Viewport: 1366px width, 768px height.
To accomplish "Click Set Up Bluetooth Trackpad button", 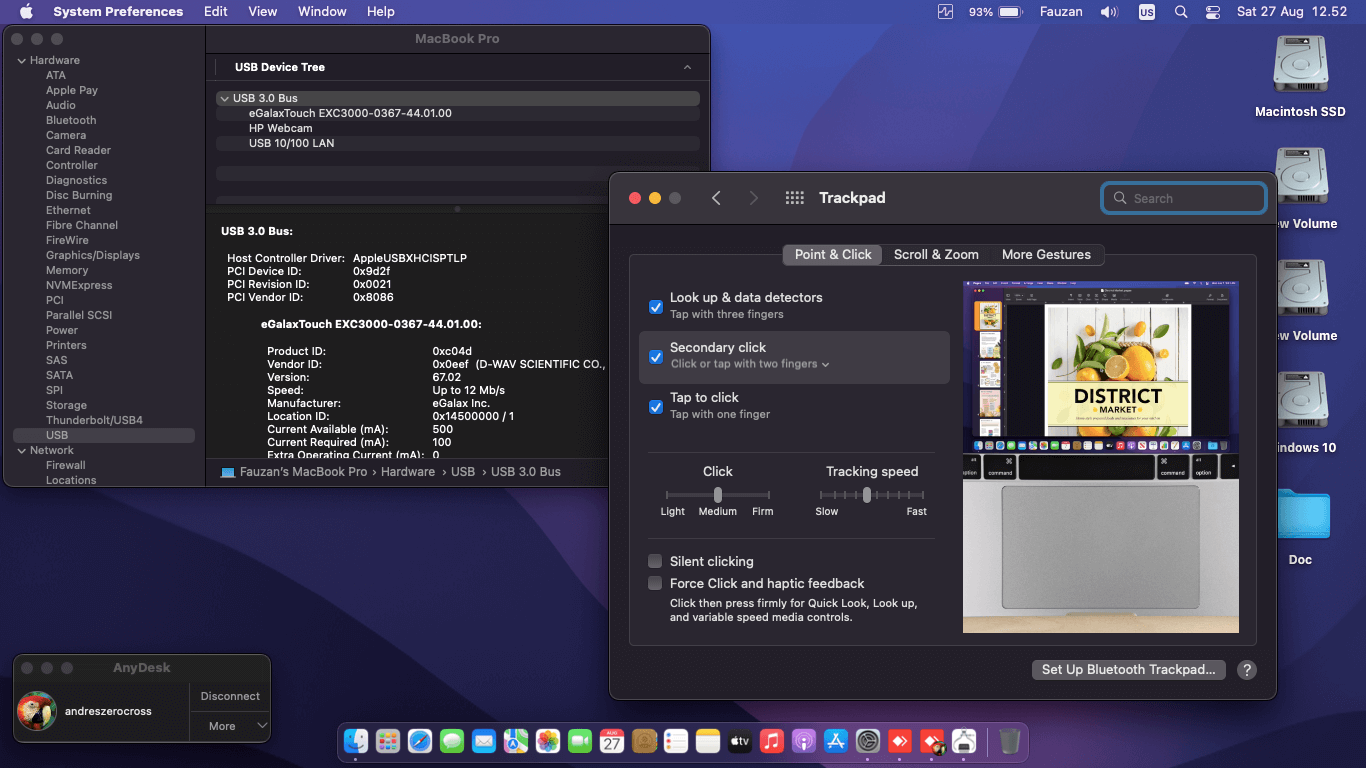I will pyautogui.click(x=1128, y=670).
